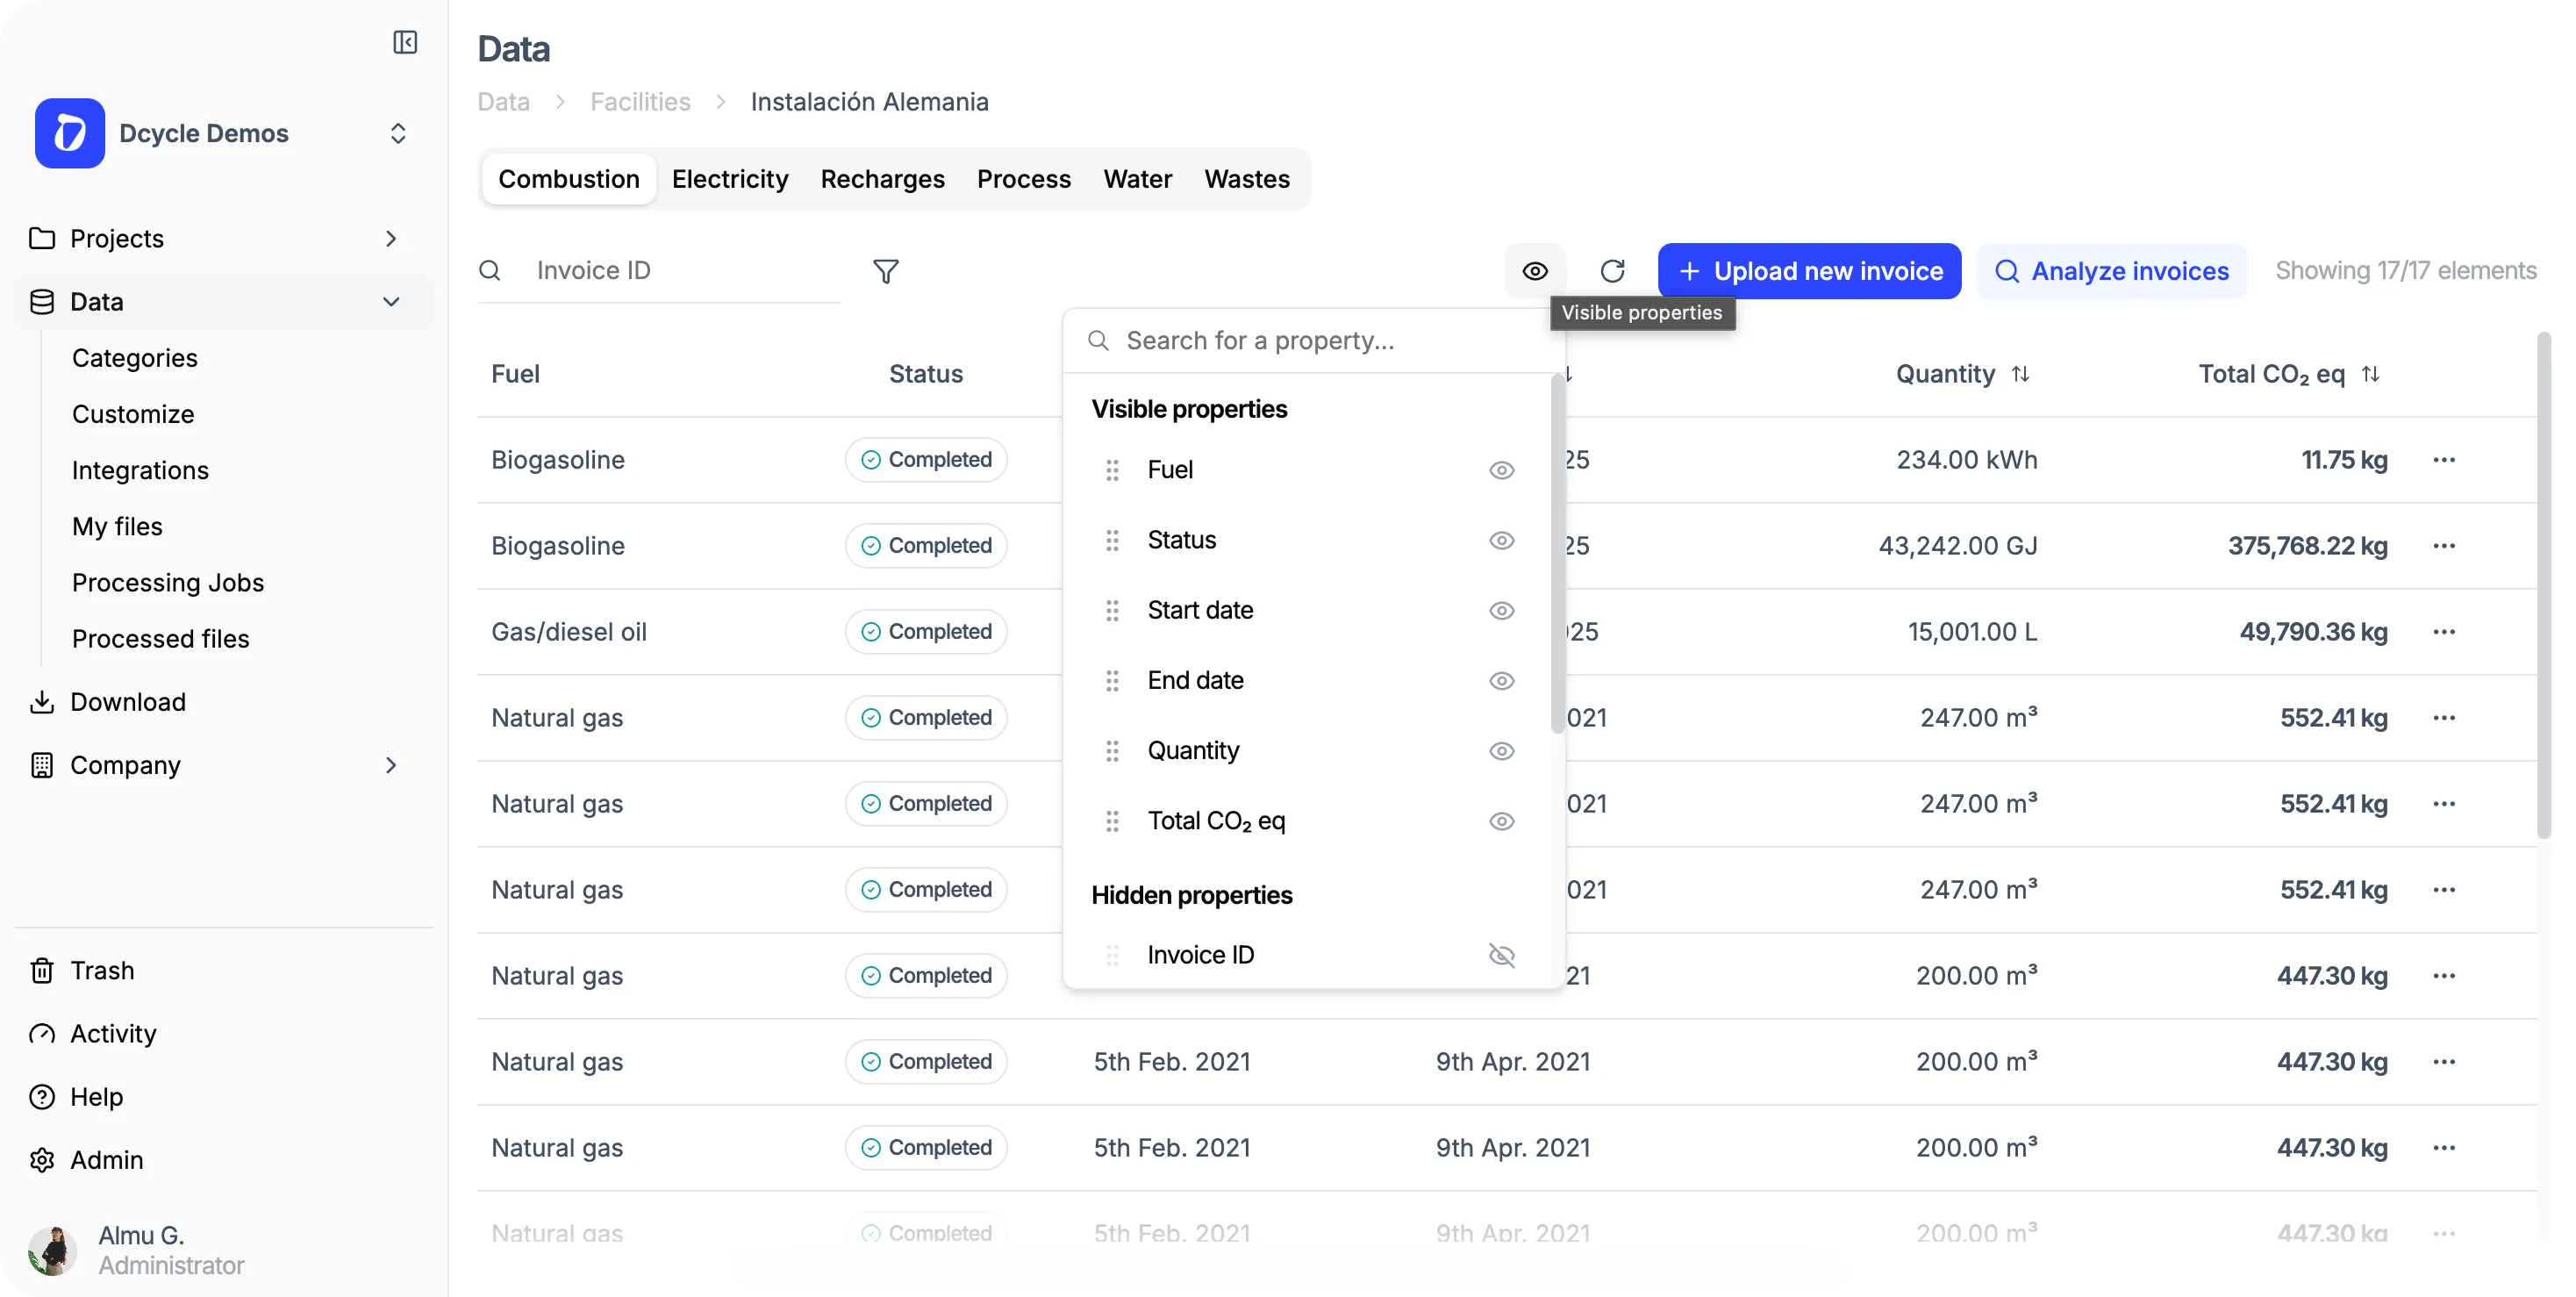Switch to the Electricity tab
Screen dimensions: 2576x1297
(729, 179)
